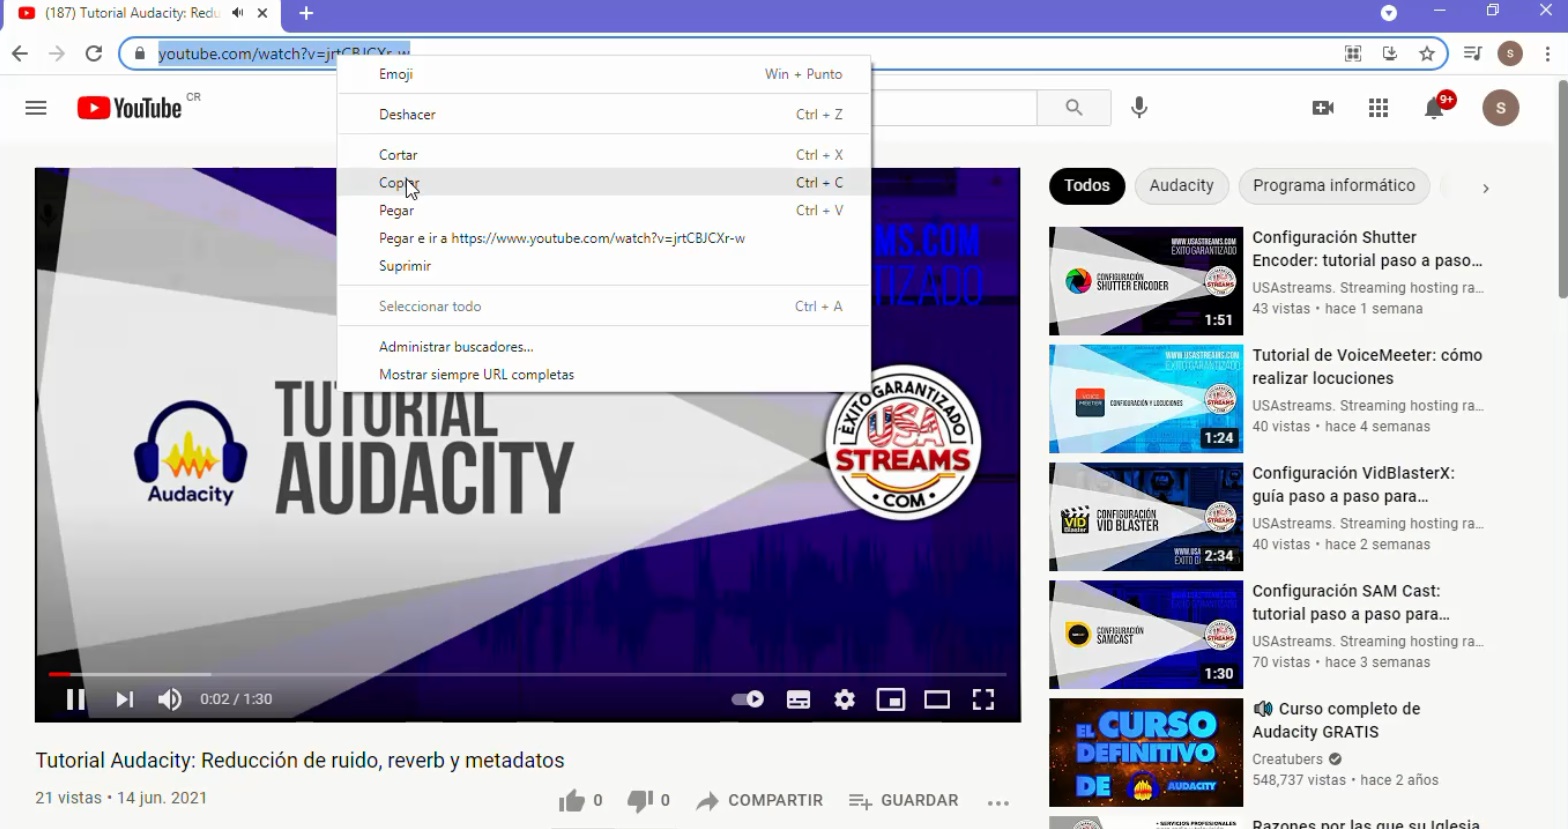Image resolution: width=1568 pixels, height=829 pixels.
Task: Skip to the next video
Action: click(124, 699)
